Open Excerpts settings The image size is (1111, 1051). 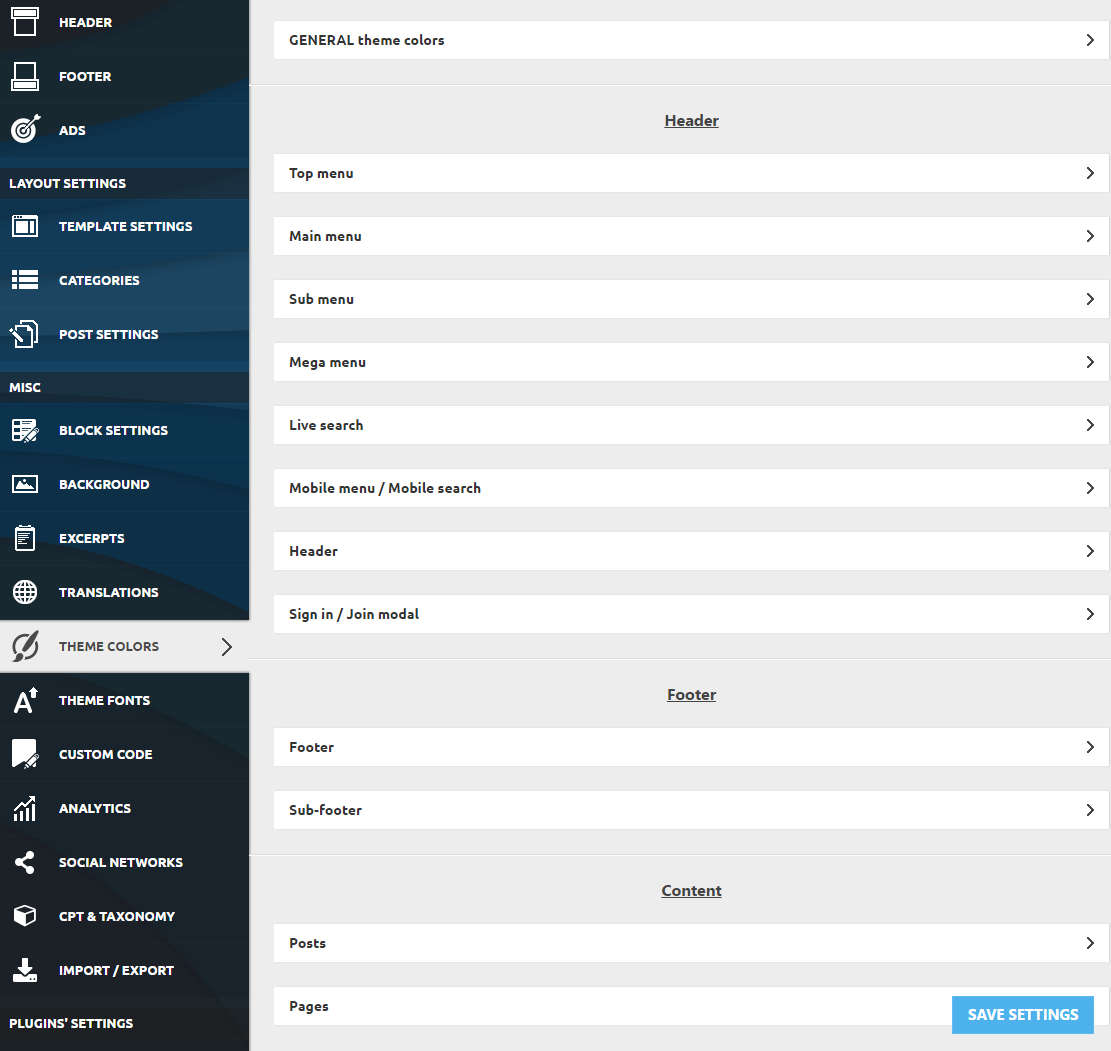click(125, 538)
